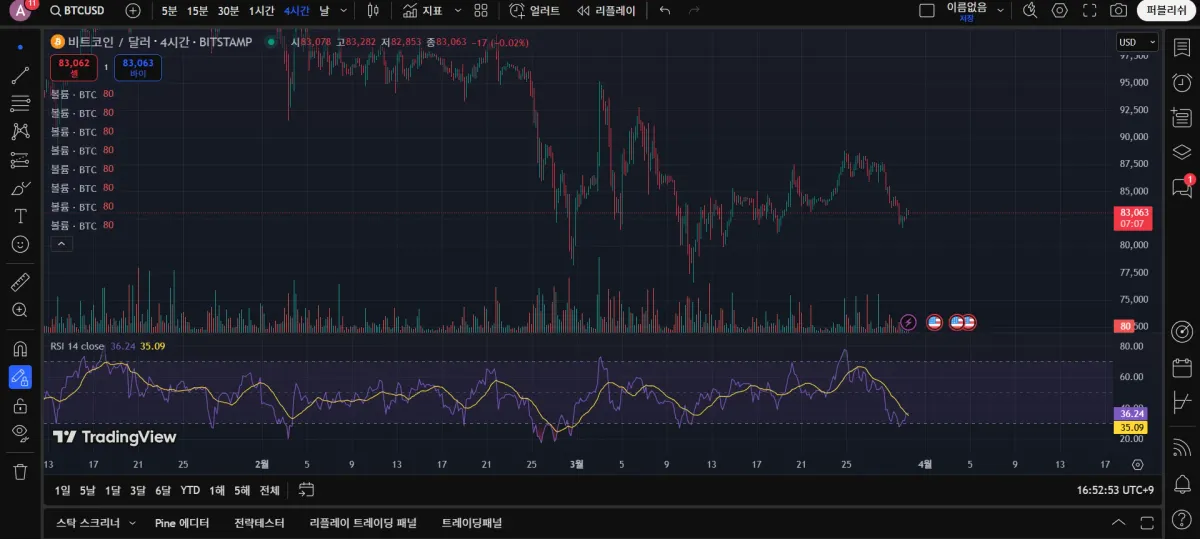Screen dimensions: 1200x539
Task: Switch to the 전략테스터 tab
Action: [x=259, y=523]
